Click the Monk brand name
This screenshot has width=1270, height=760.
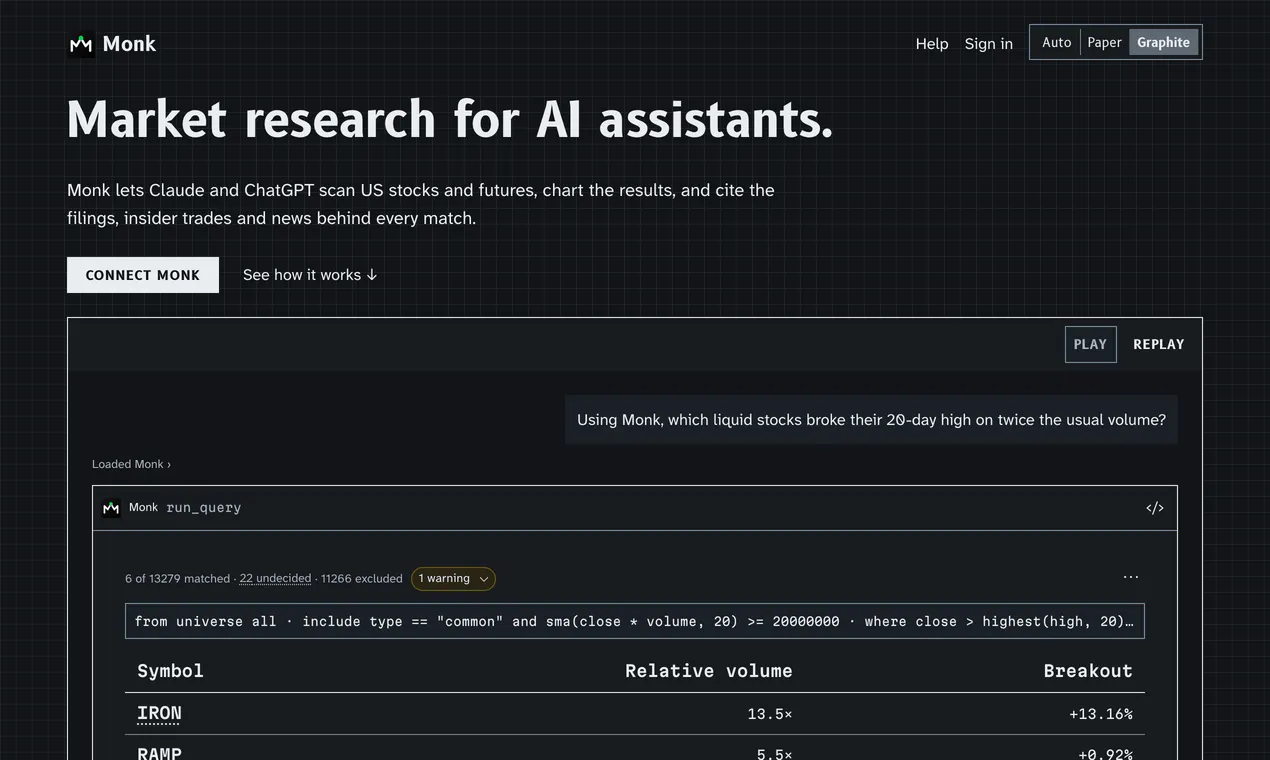129,44
